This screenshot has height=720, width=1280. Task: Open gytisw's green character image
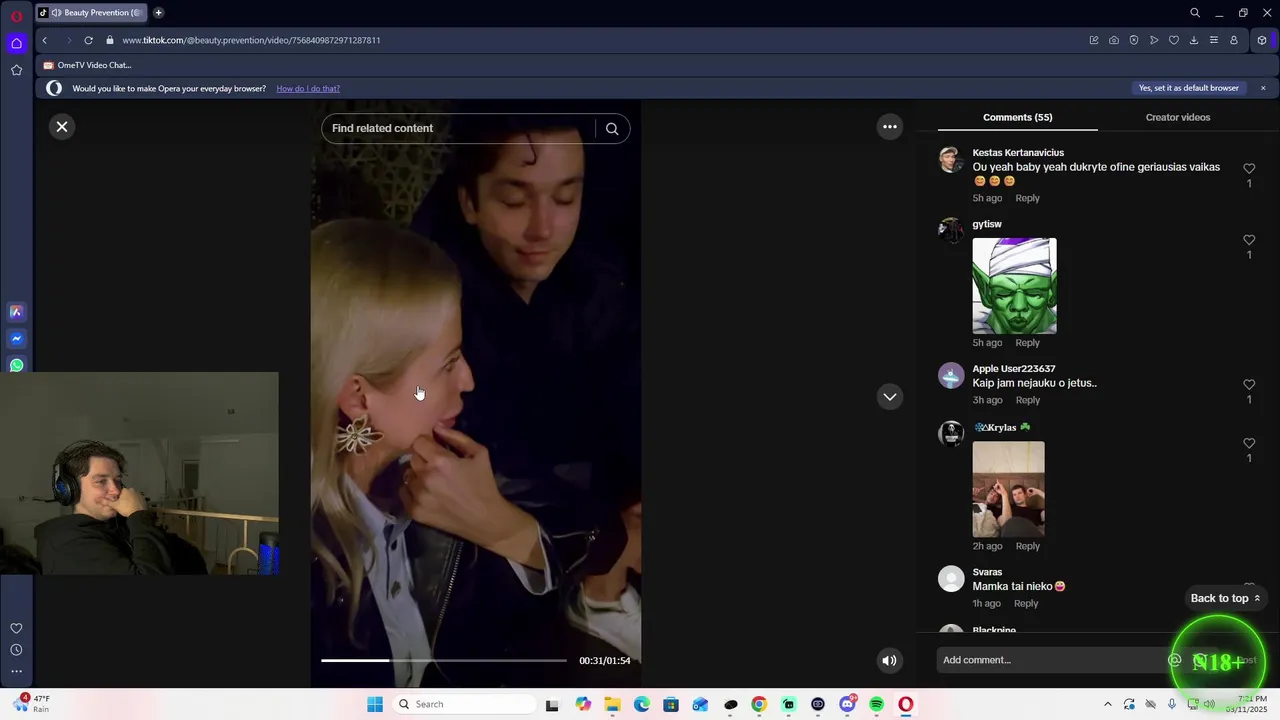(x=1014, y=286)
